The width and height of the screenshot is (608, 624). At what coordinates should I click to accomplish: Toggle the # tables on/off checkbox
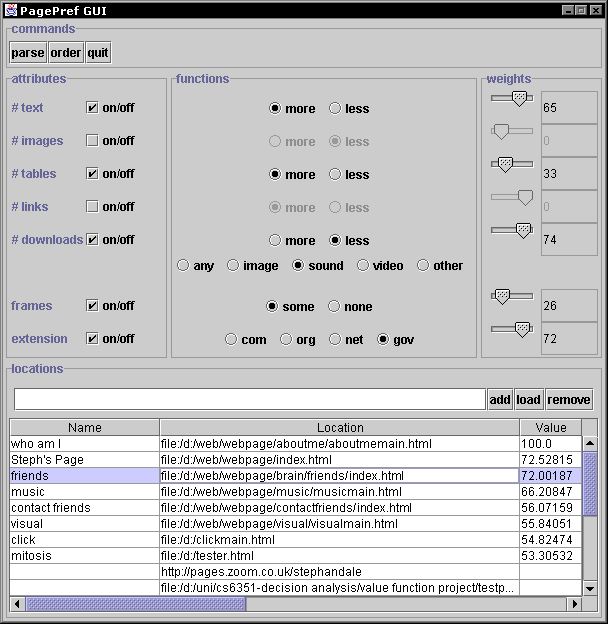pyautogui.click(x=92, y=174)
